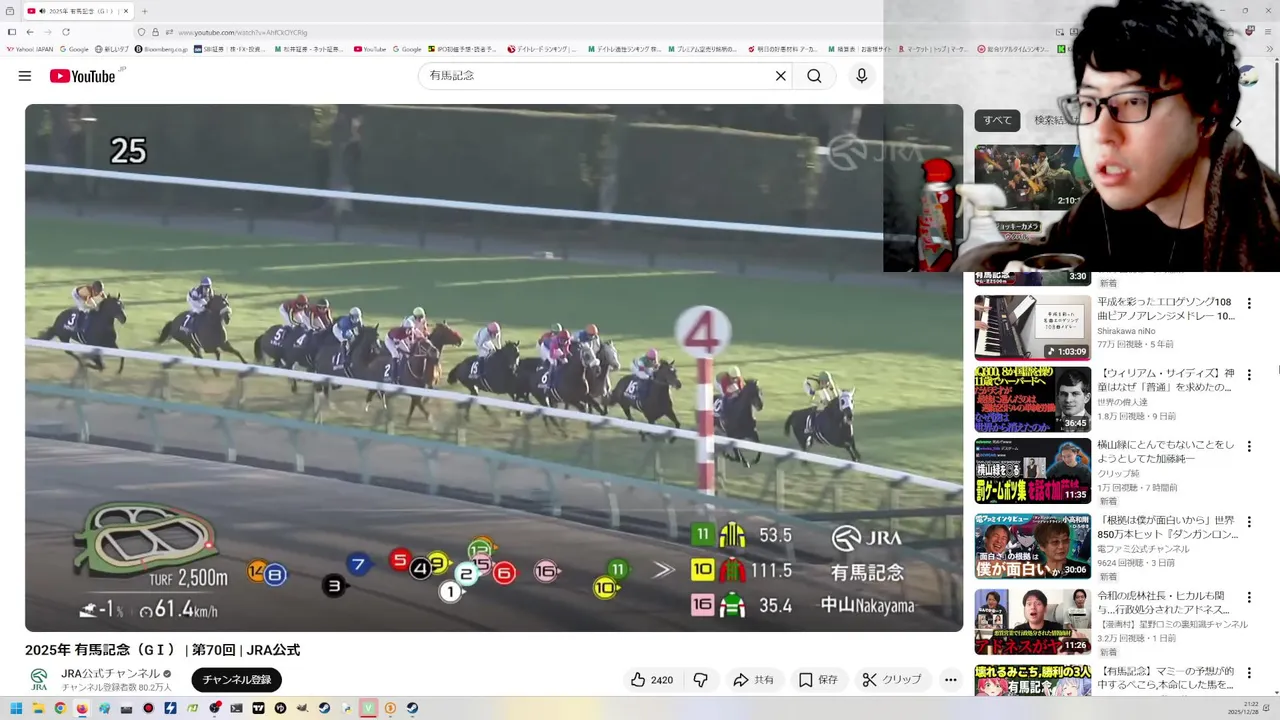
Task: Open the ウィリアム・サイディズ video title
Action: [x=1165, y=381]
